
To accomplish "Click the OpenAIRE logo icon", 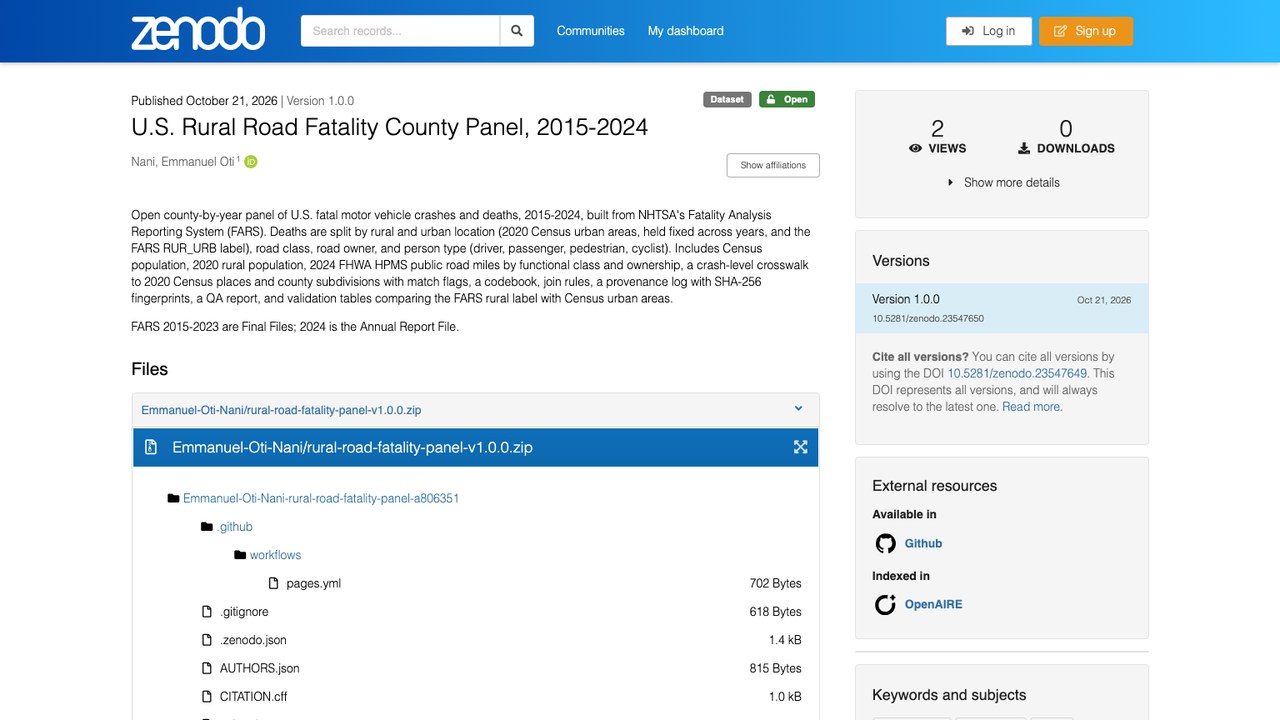I will 885,605.
